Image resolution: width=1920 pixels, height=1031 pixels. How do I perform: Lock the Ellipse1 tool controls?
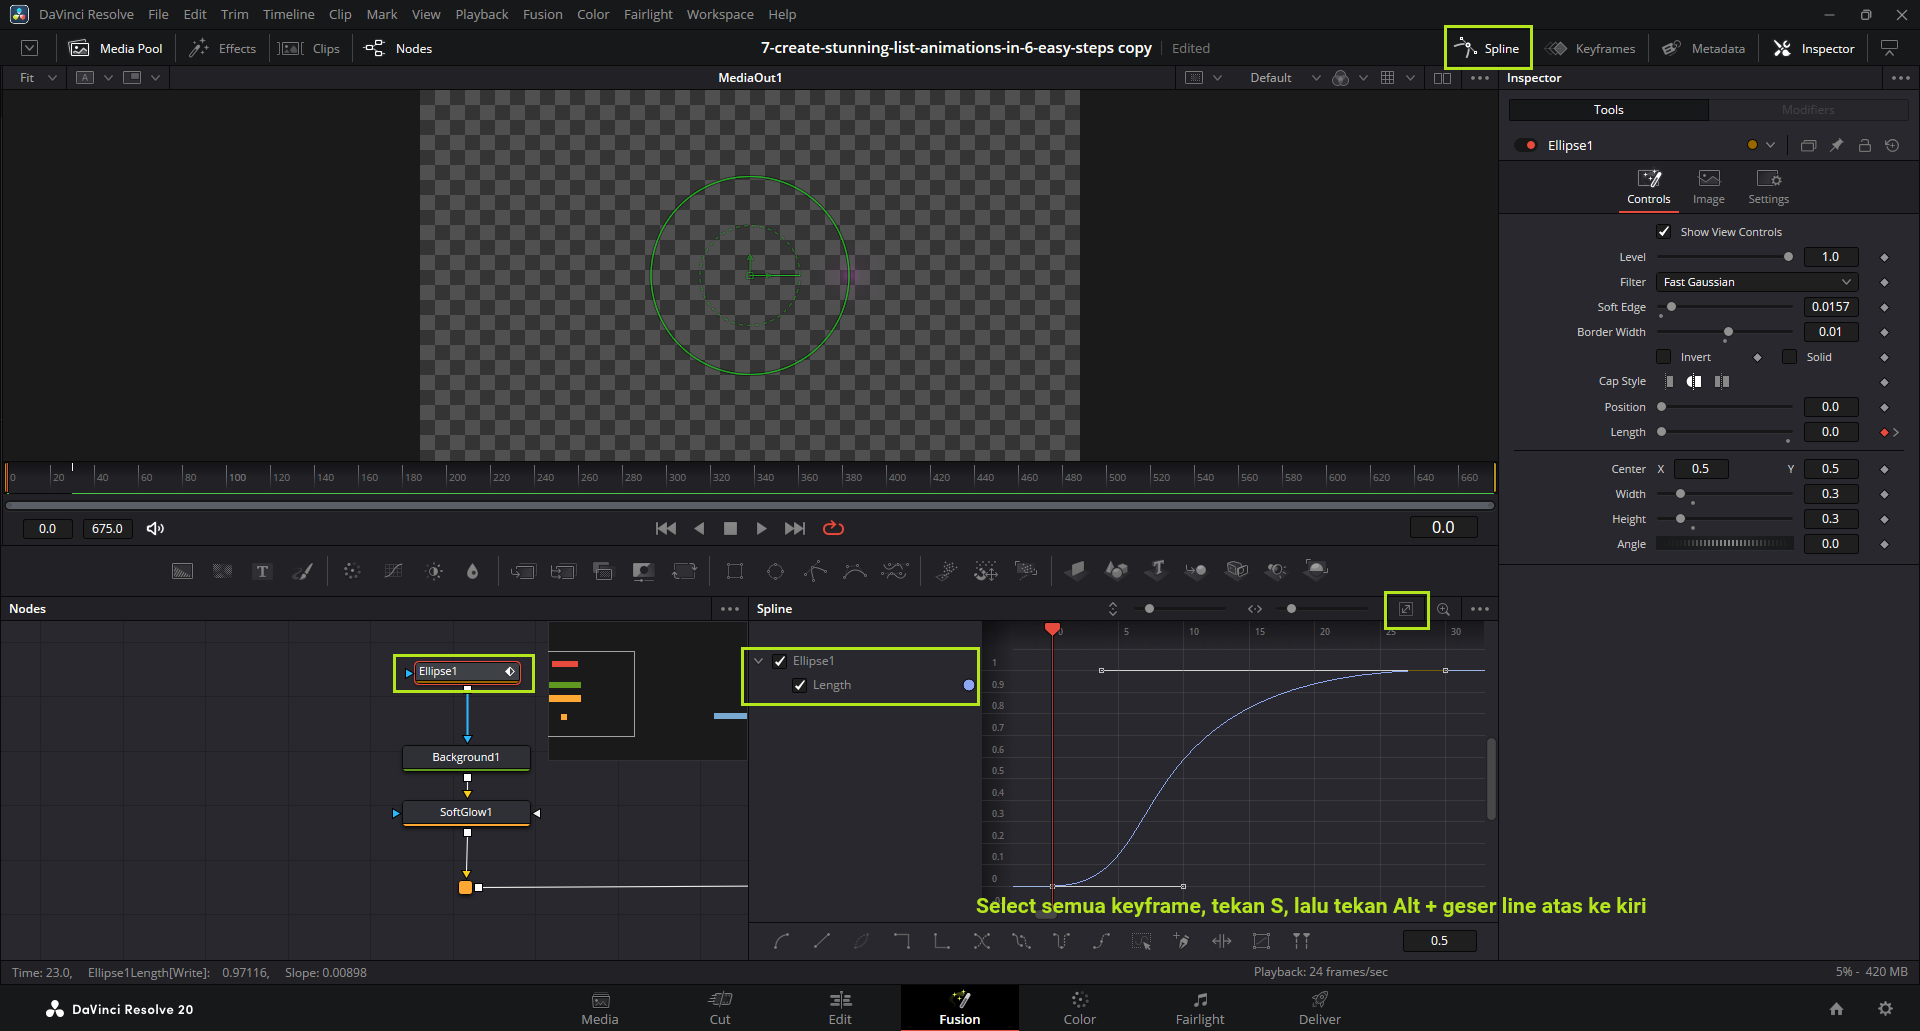[1864, 145]
